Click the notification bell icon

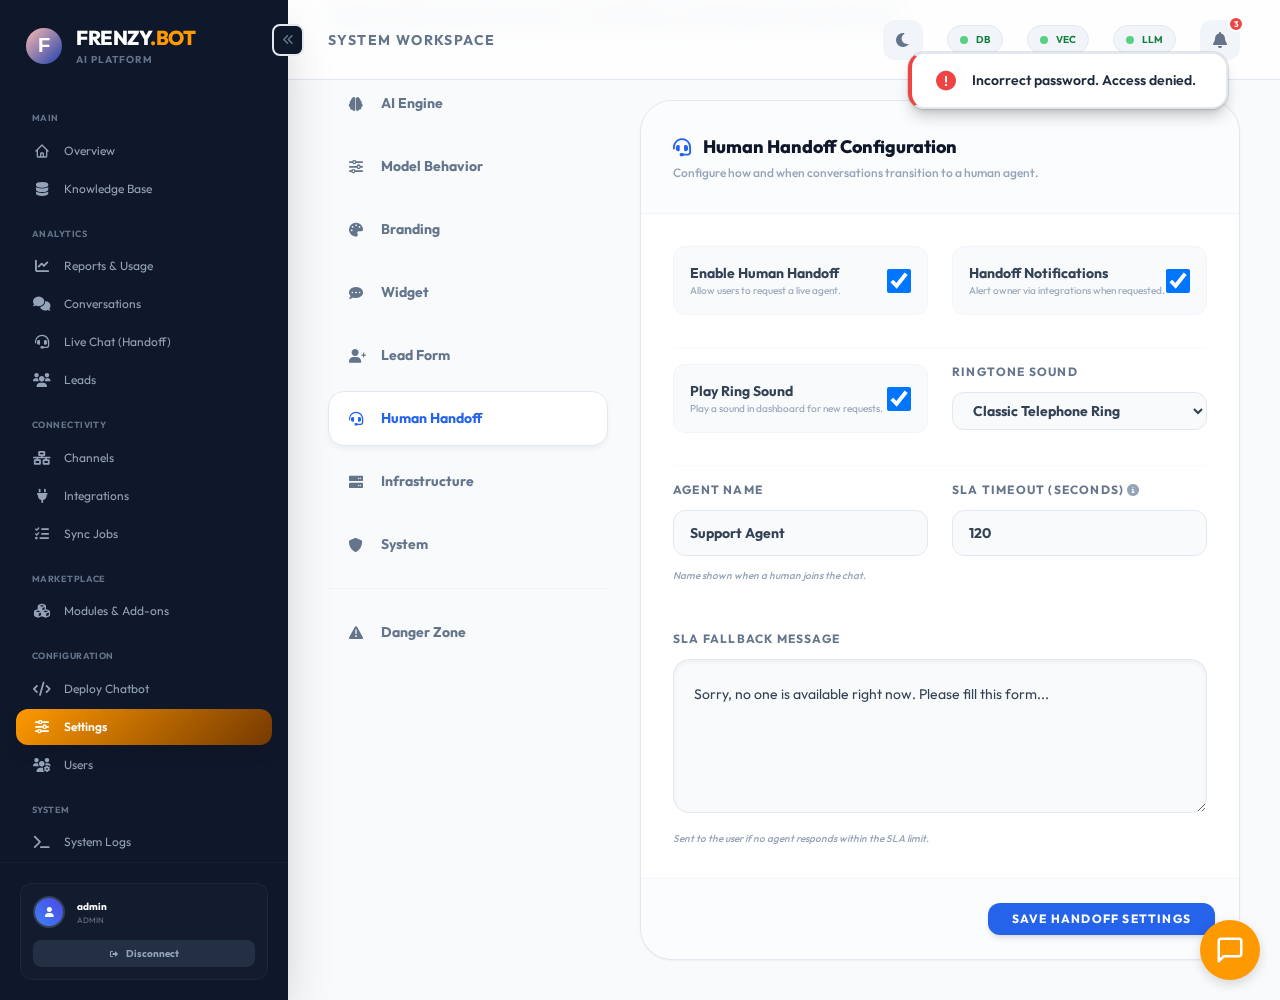(1219, 40)
